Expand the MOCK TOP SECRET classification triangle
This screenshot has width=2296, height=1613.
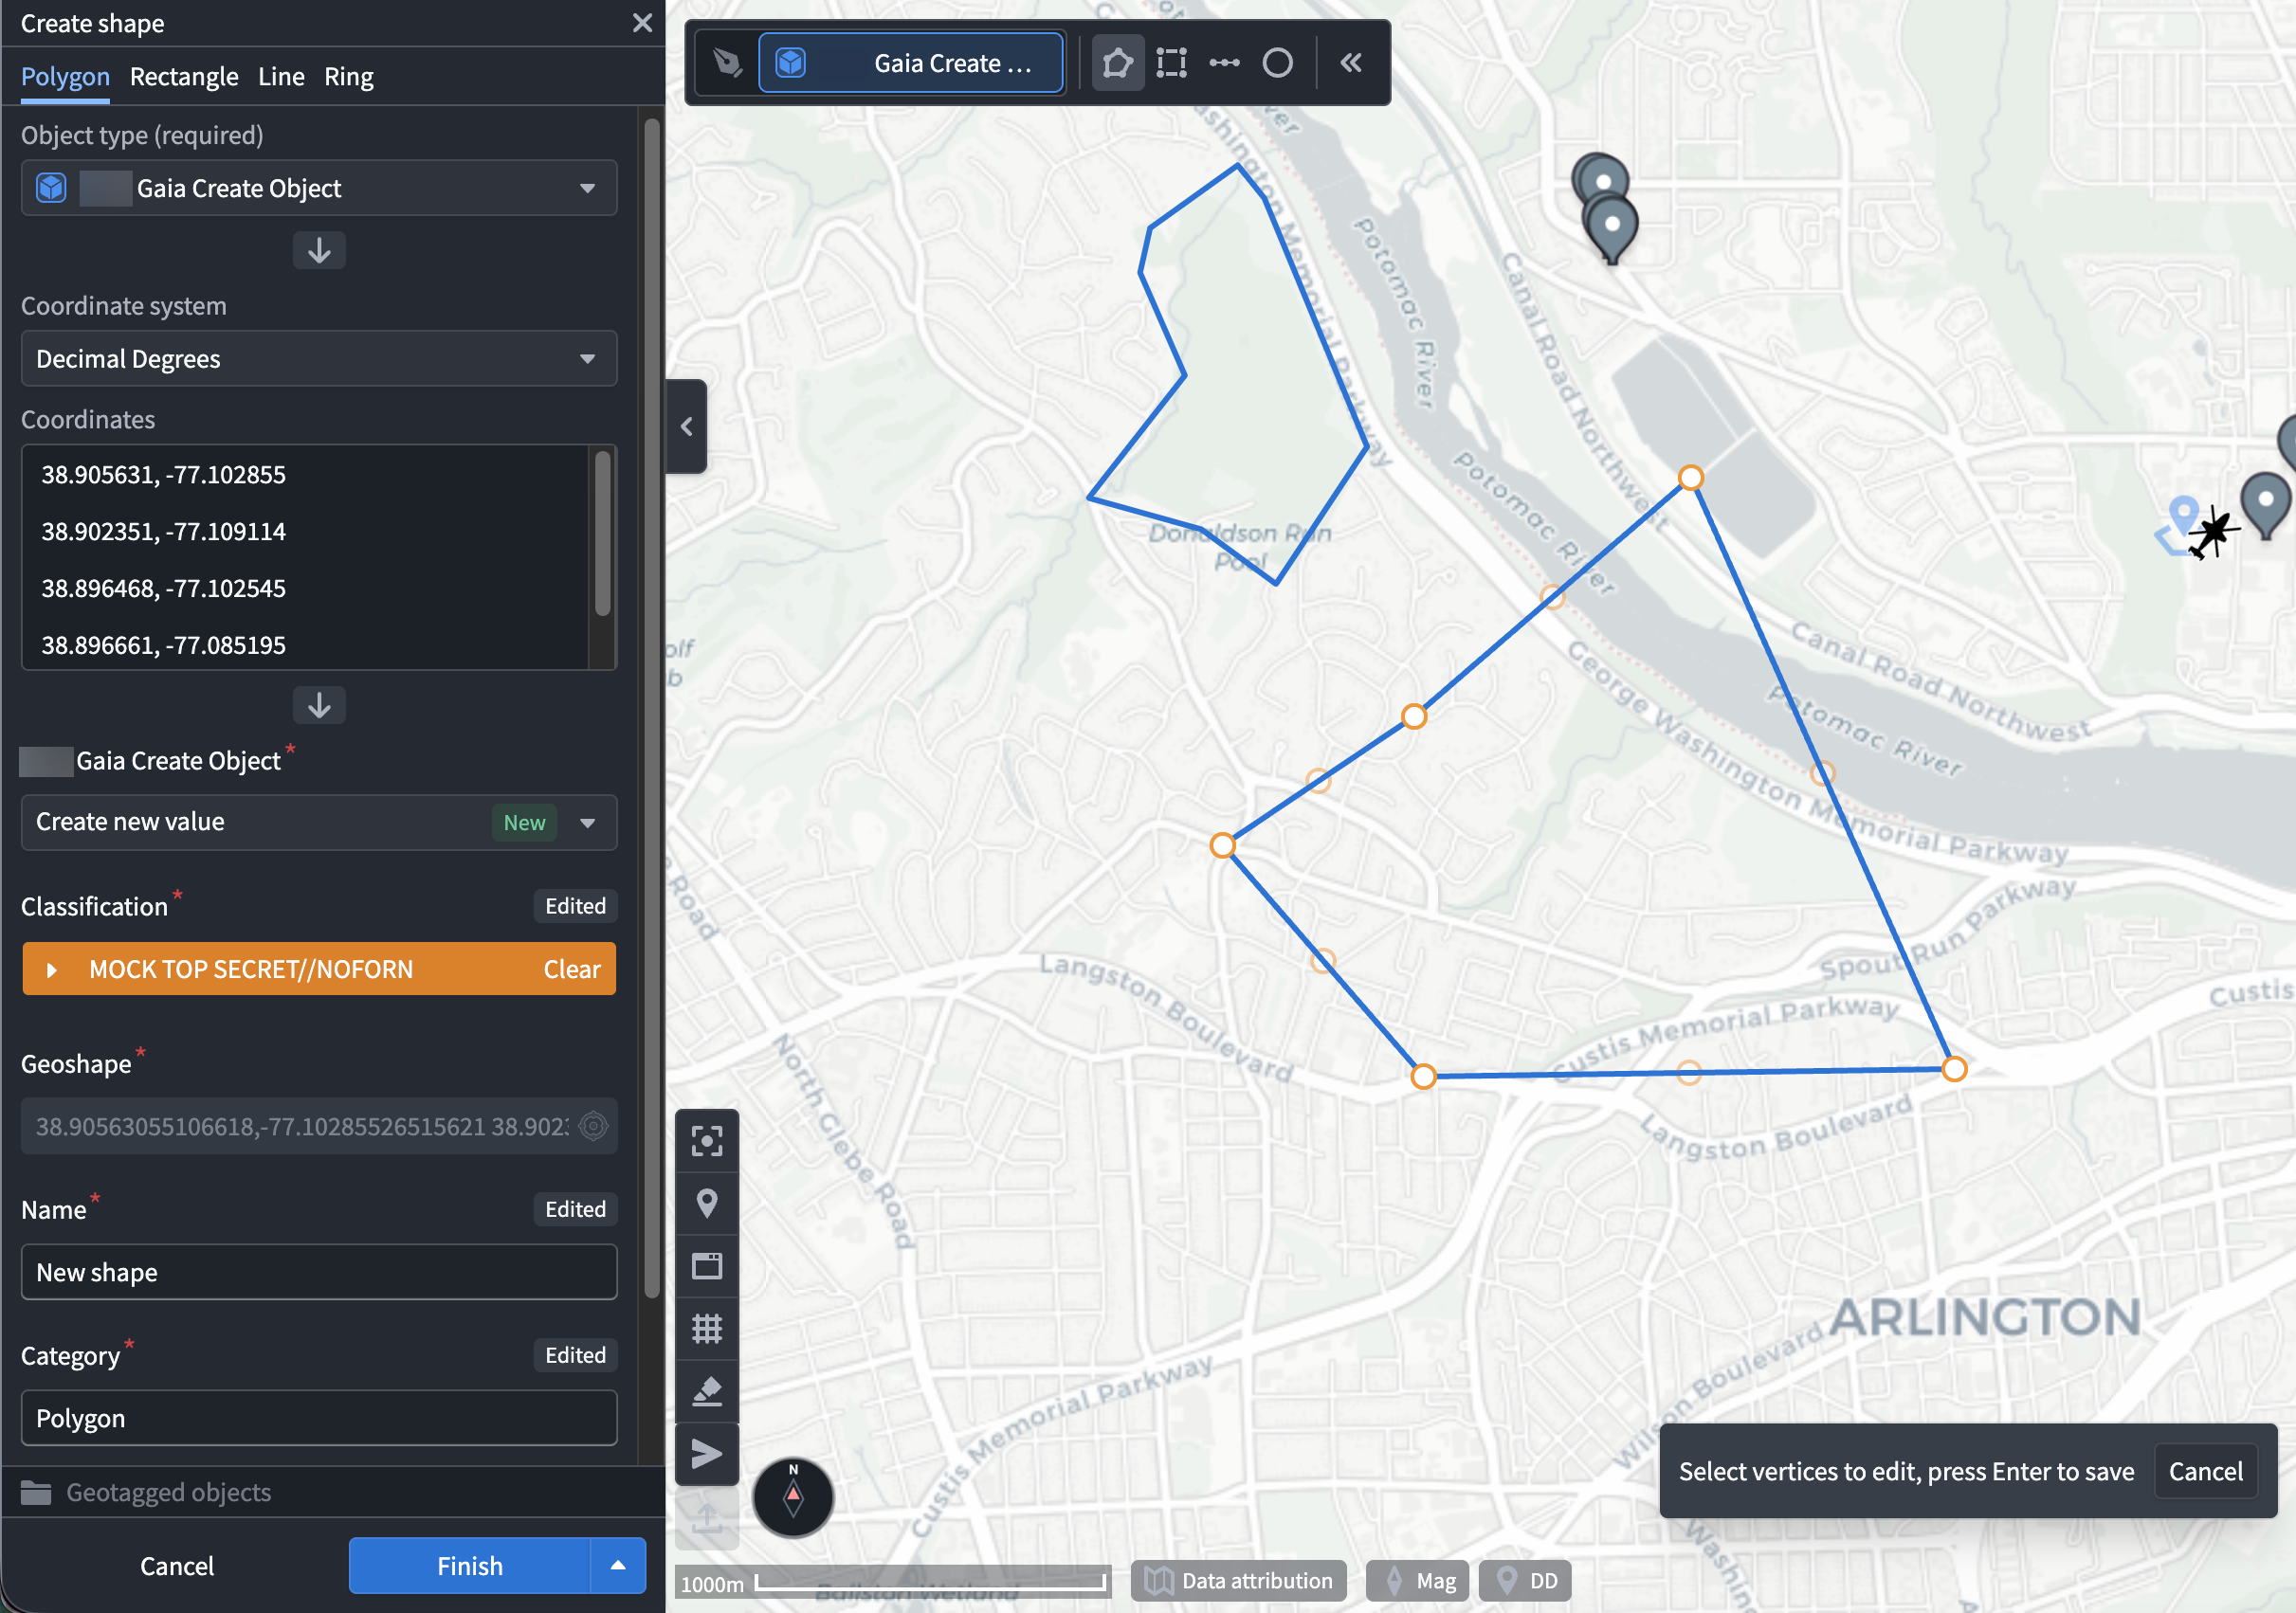click(52, 969)
